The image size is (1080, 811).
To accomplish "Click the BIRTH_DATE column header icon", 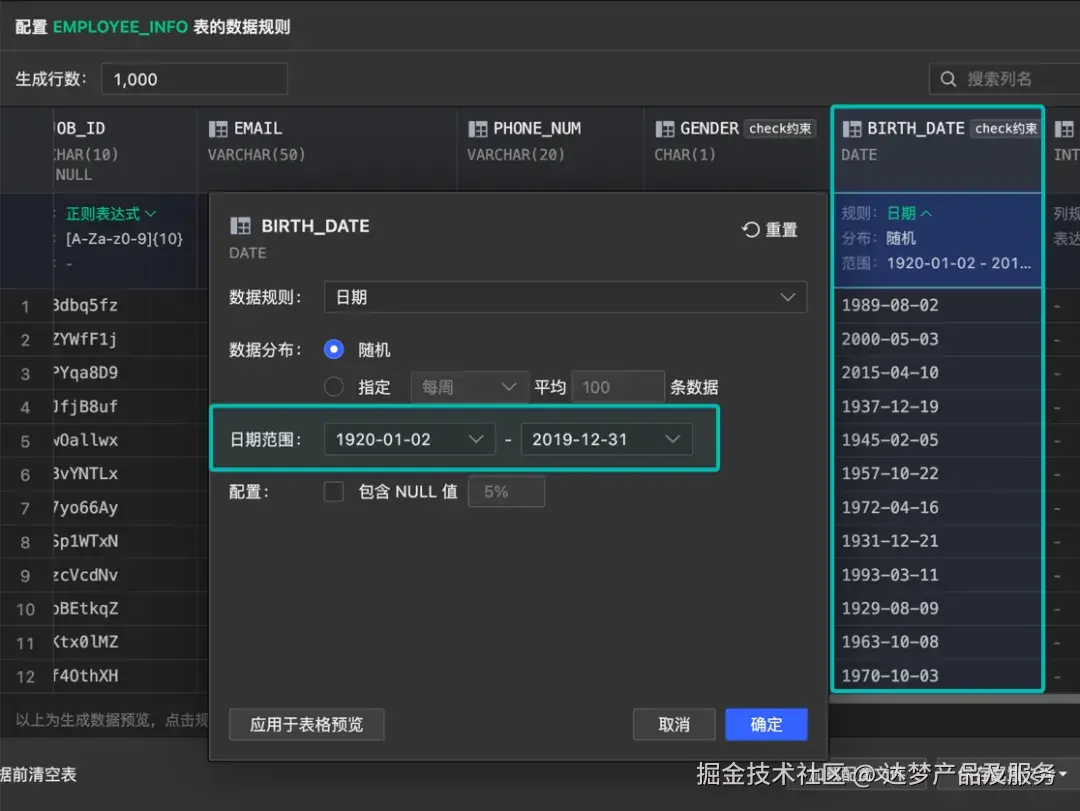I will pos(852,129).
